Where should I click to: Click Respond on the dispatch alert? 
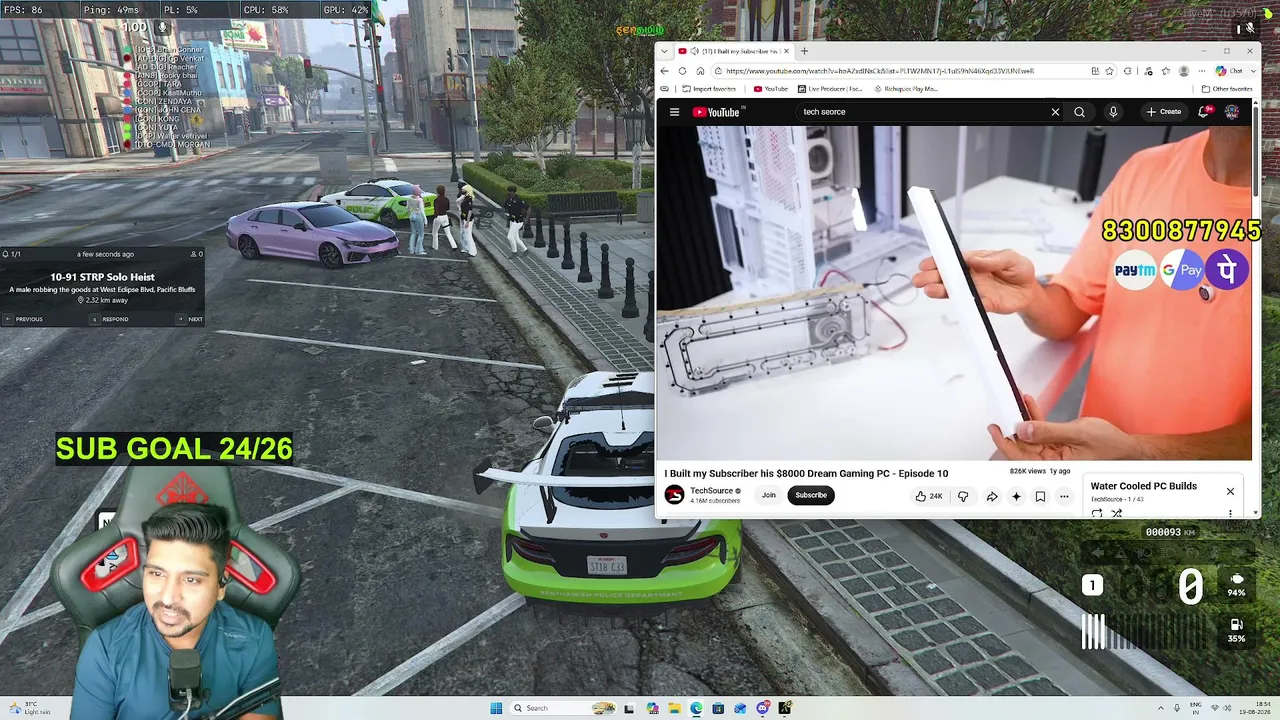110,319
